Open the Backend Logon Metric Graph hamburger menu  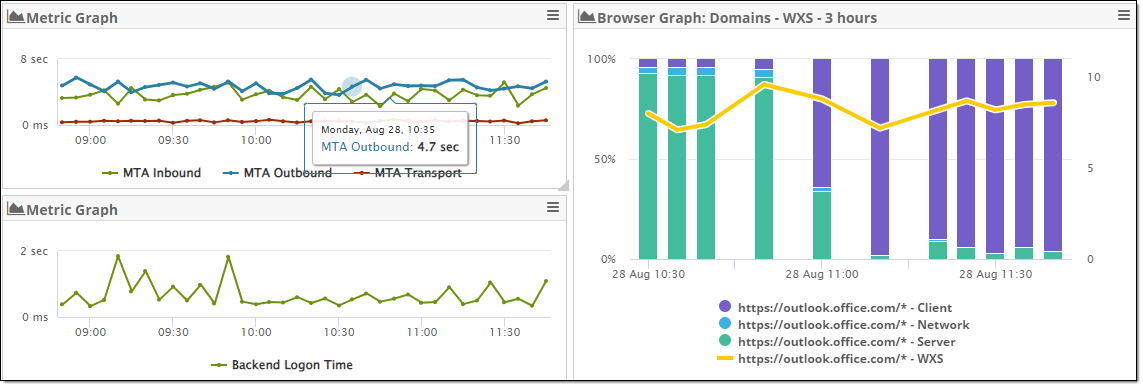[553, 208]
